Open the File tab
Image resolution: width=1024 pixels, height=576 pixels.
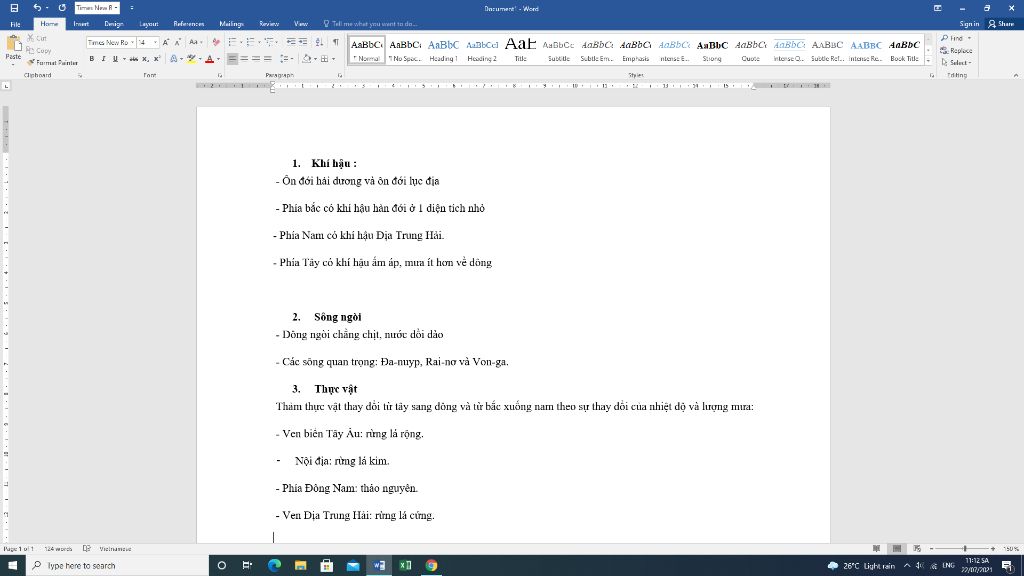15,24
